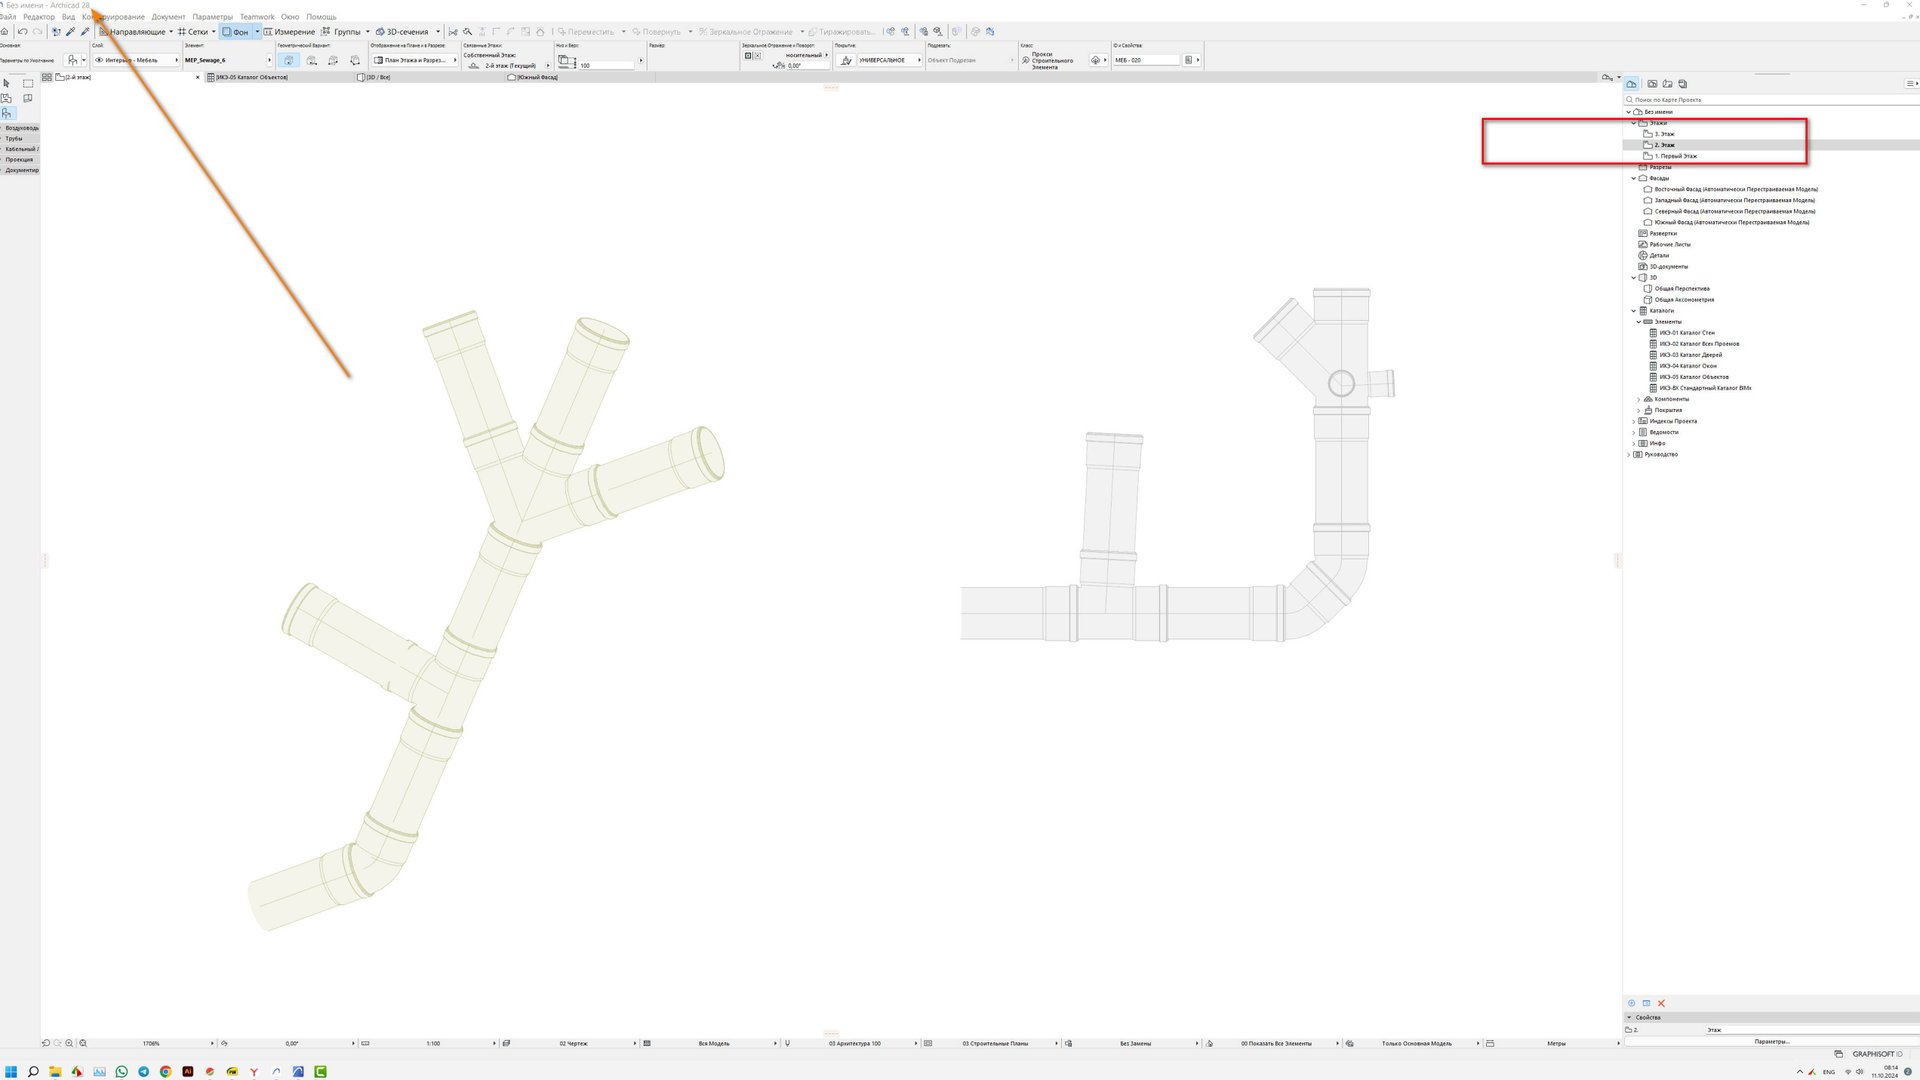
Task: Switch to ИКЭ-05 Каталог Объектов tab
Action: [252, 77]
